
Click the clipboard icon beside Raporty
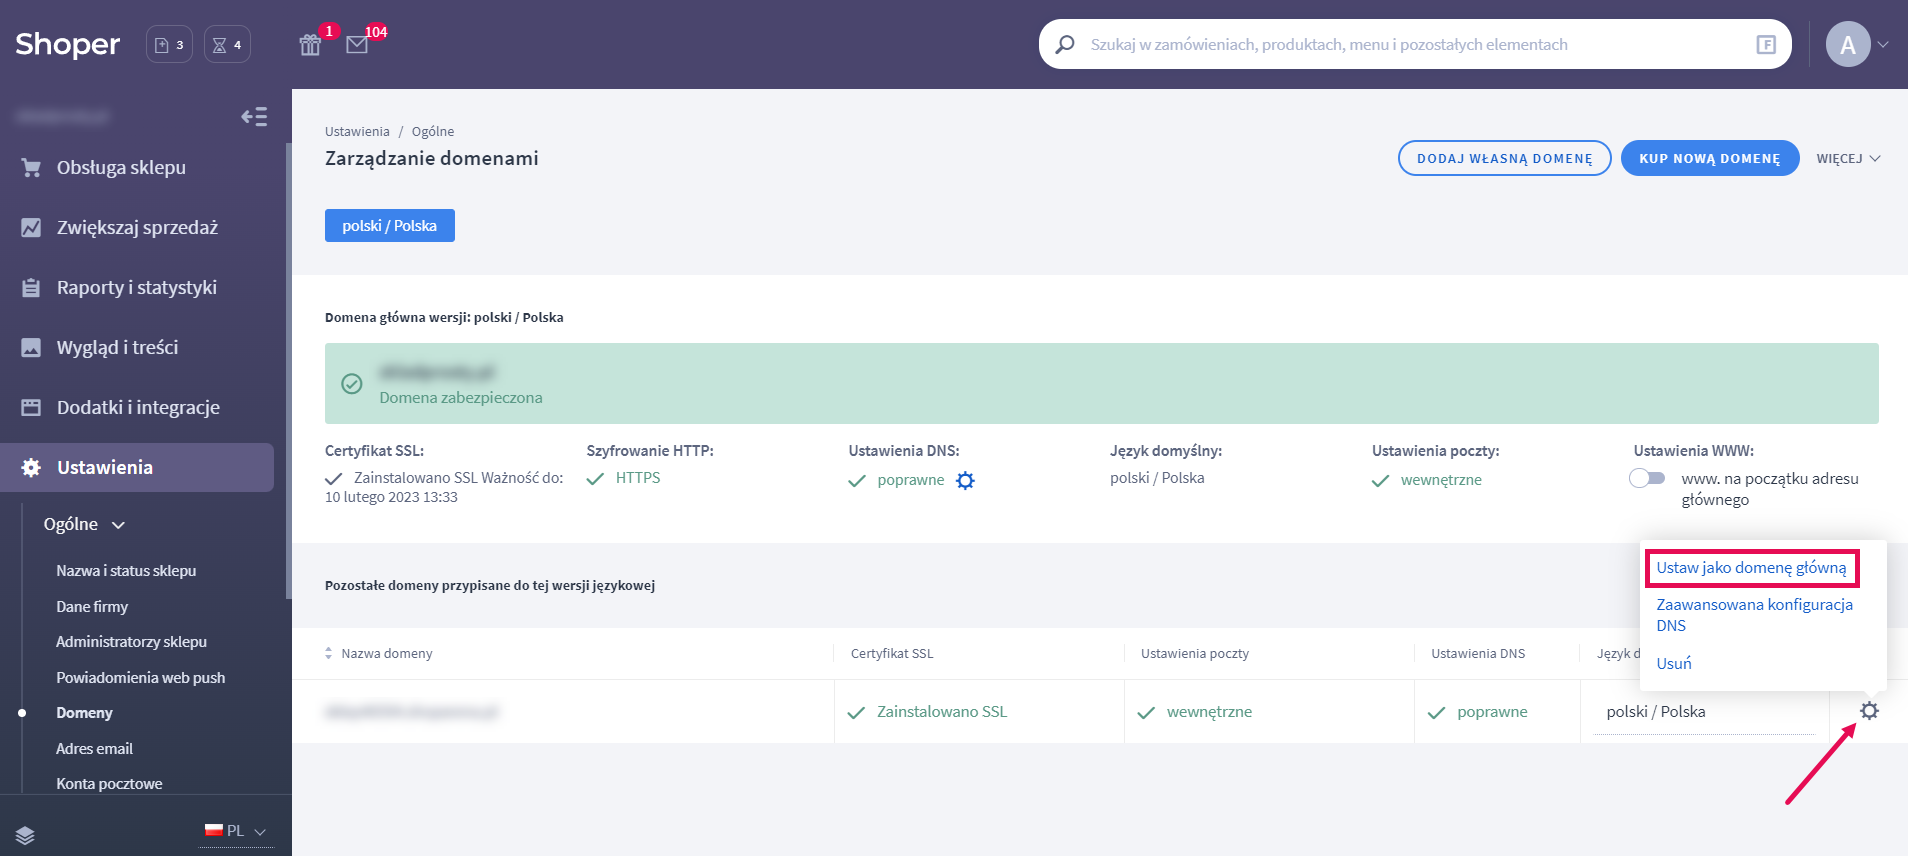click(x=31, y=287)
